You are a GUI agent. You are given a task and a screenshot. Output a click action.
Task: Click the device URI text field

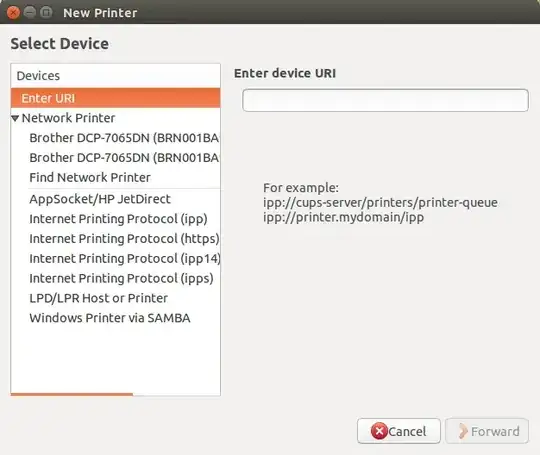[385, 100]
